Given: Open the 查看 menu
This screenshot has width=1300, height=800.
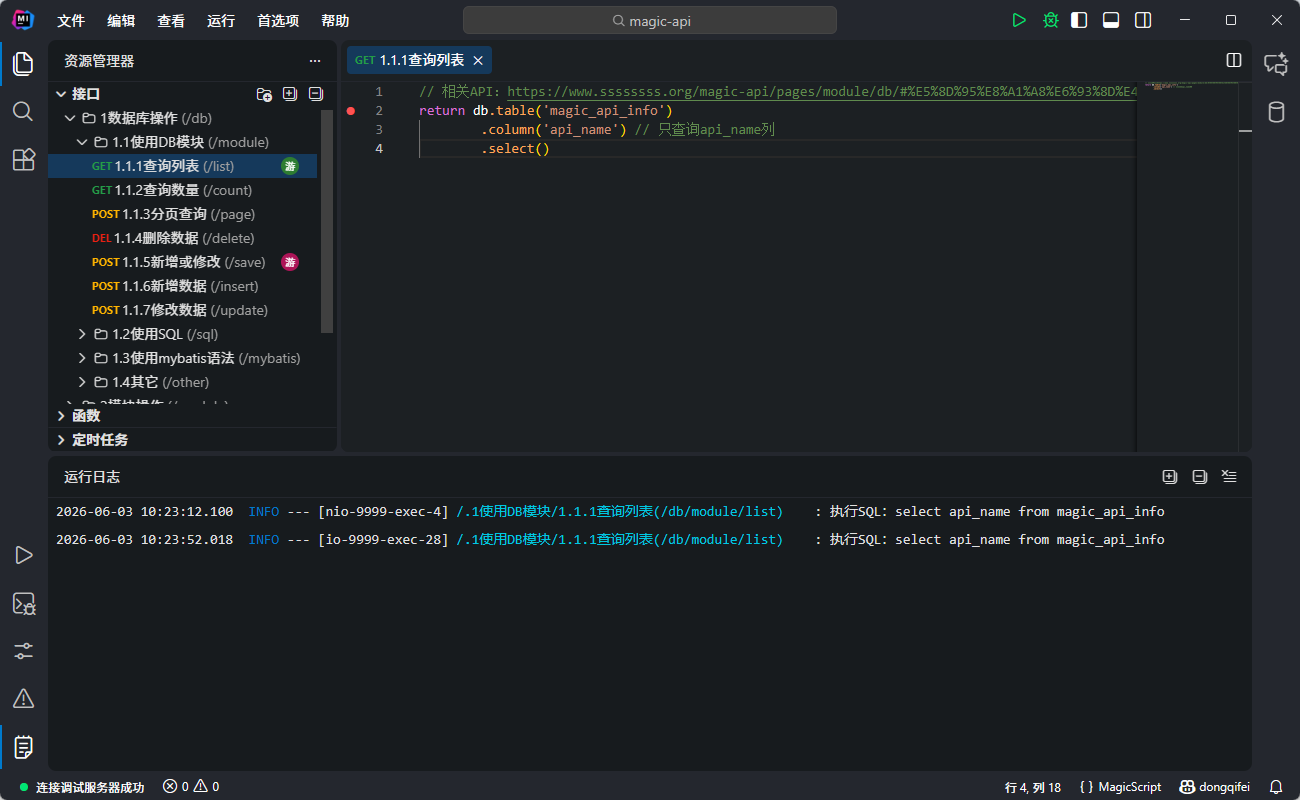Looking at the screenshot, I should 171,21.
